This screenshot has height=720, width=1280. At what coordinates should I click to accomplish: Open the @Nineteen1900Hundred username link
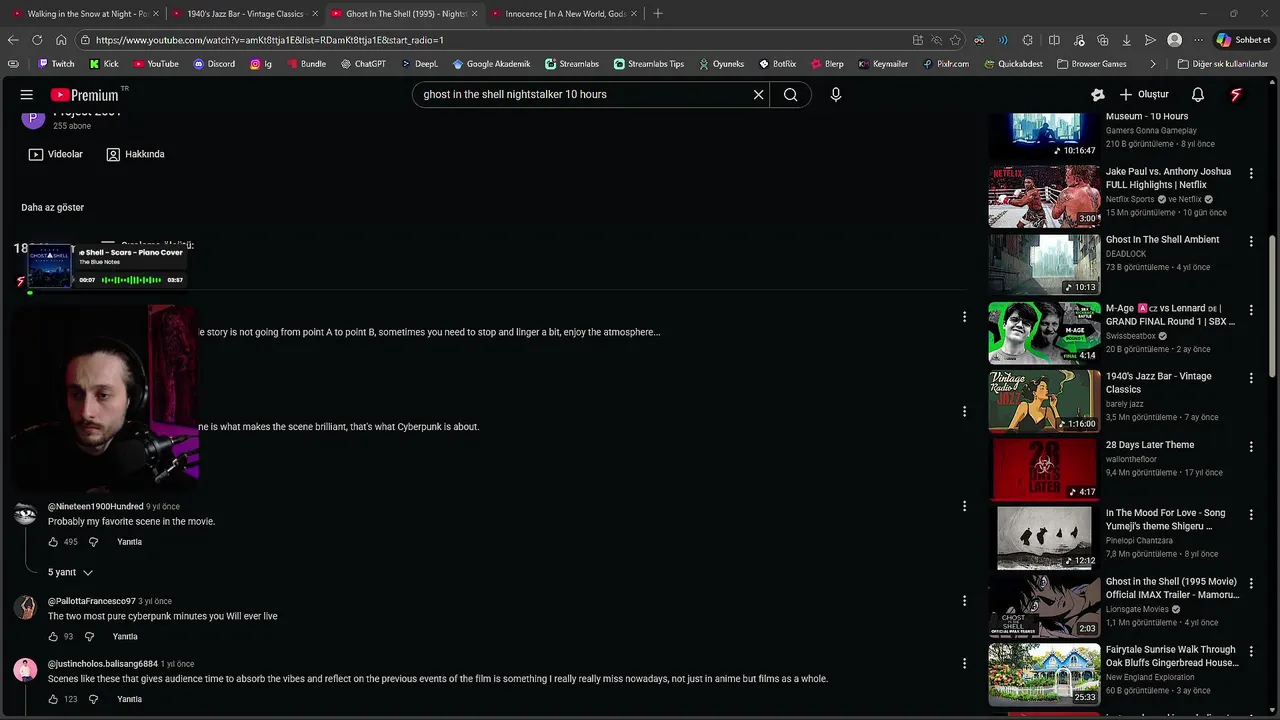[x=96, y=507]
